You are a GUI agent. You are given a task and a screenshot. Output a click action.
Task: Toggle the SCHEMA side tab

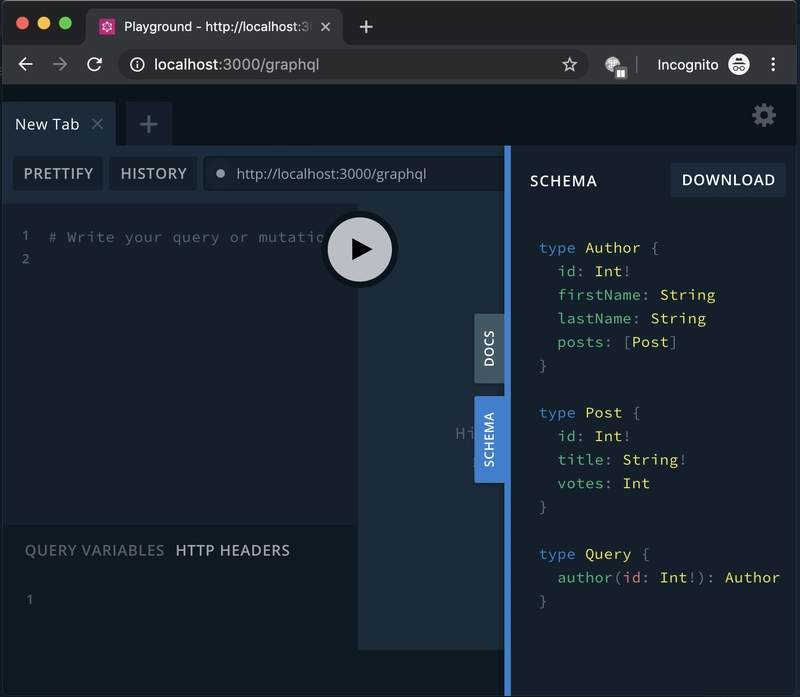489,439
